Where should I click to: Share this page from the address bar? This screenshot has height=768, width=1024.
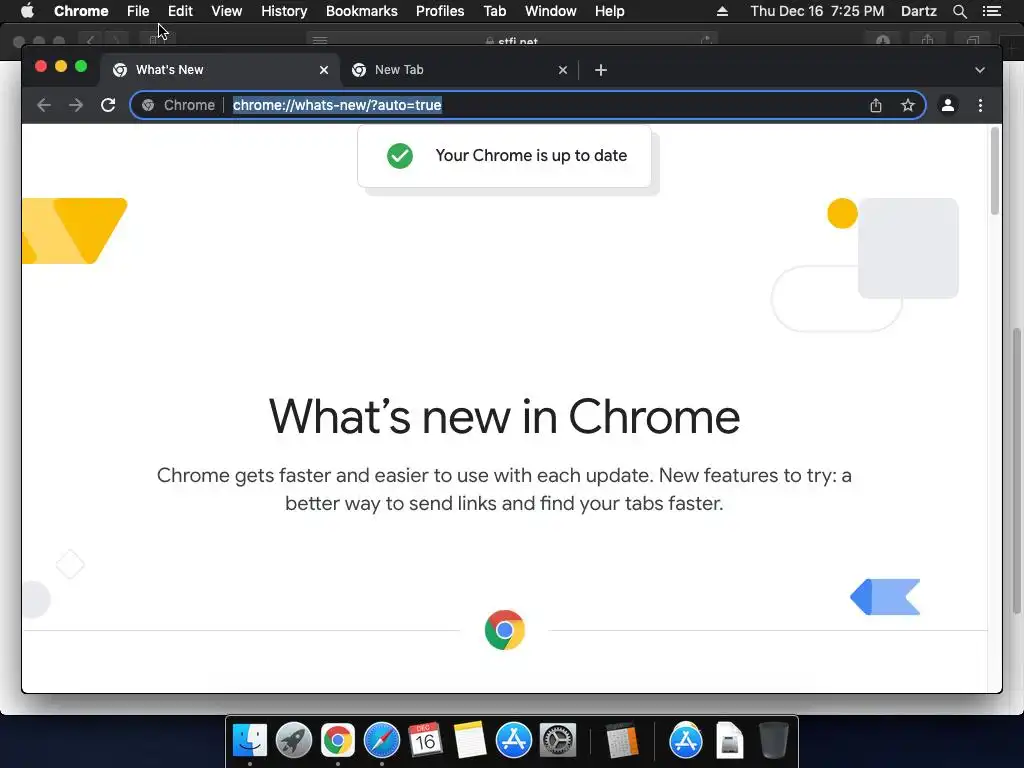tap(876, 105)
